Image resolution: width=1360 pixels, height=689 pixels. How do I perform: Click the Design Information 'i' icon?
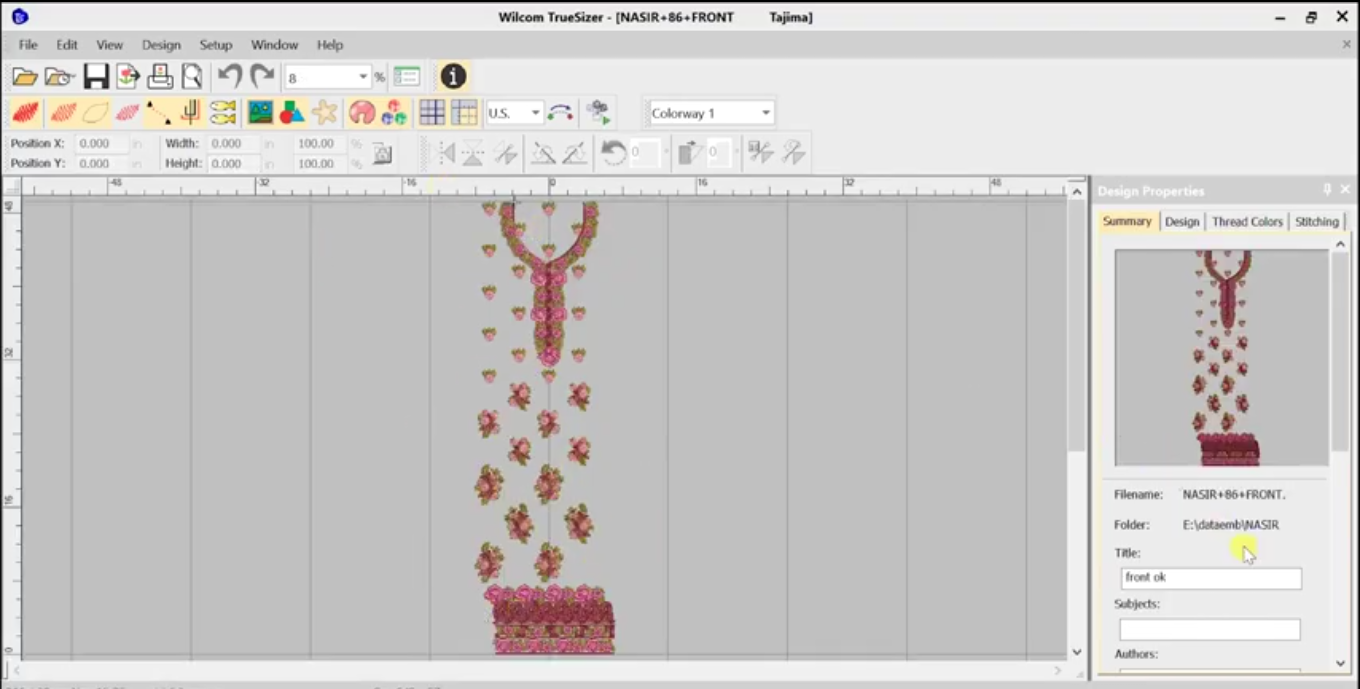pyautogui.click(x=453, y=77)
